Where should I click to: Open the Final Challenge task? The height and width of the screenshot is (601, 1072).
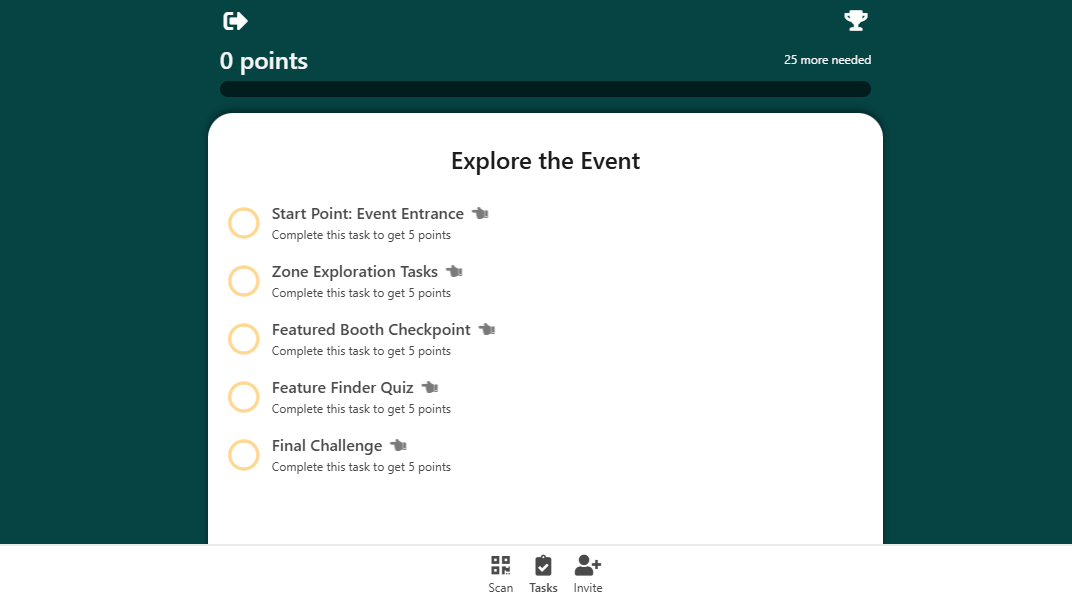coord(326,445)
